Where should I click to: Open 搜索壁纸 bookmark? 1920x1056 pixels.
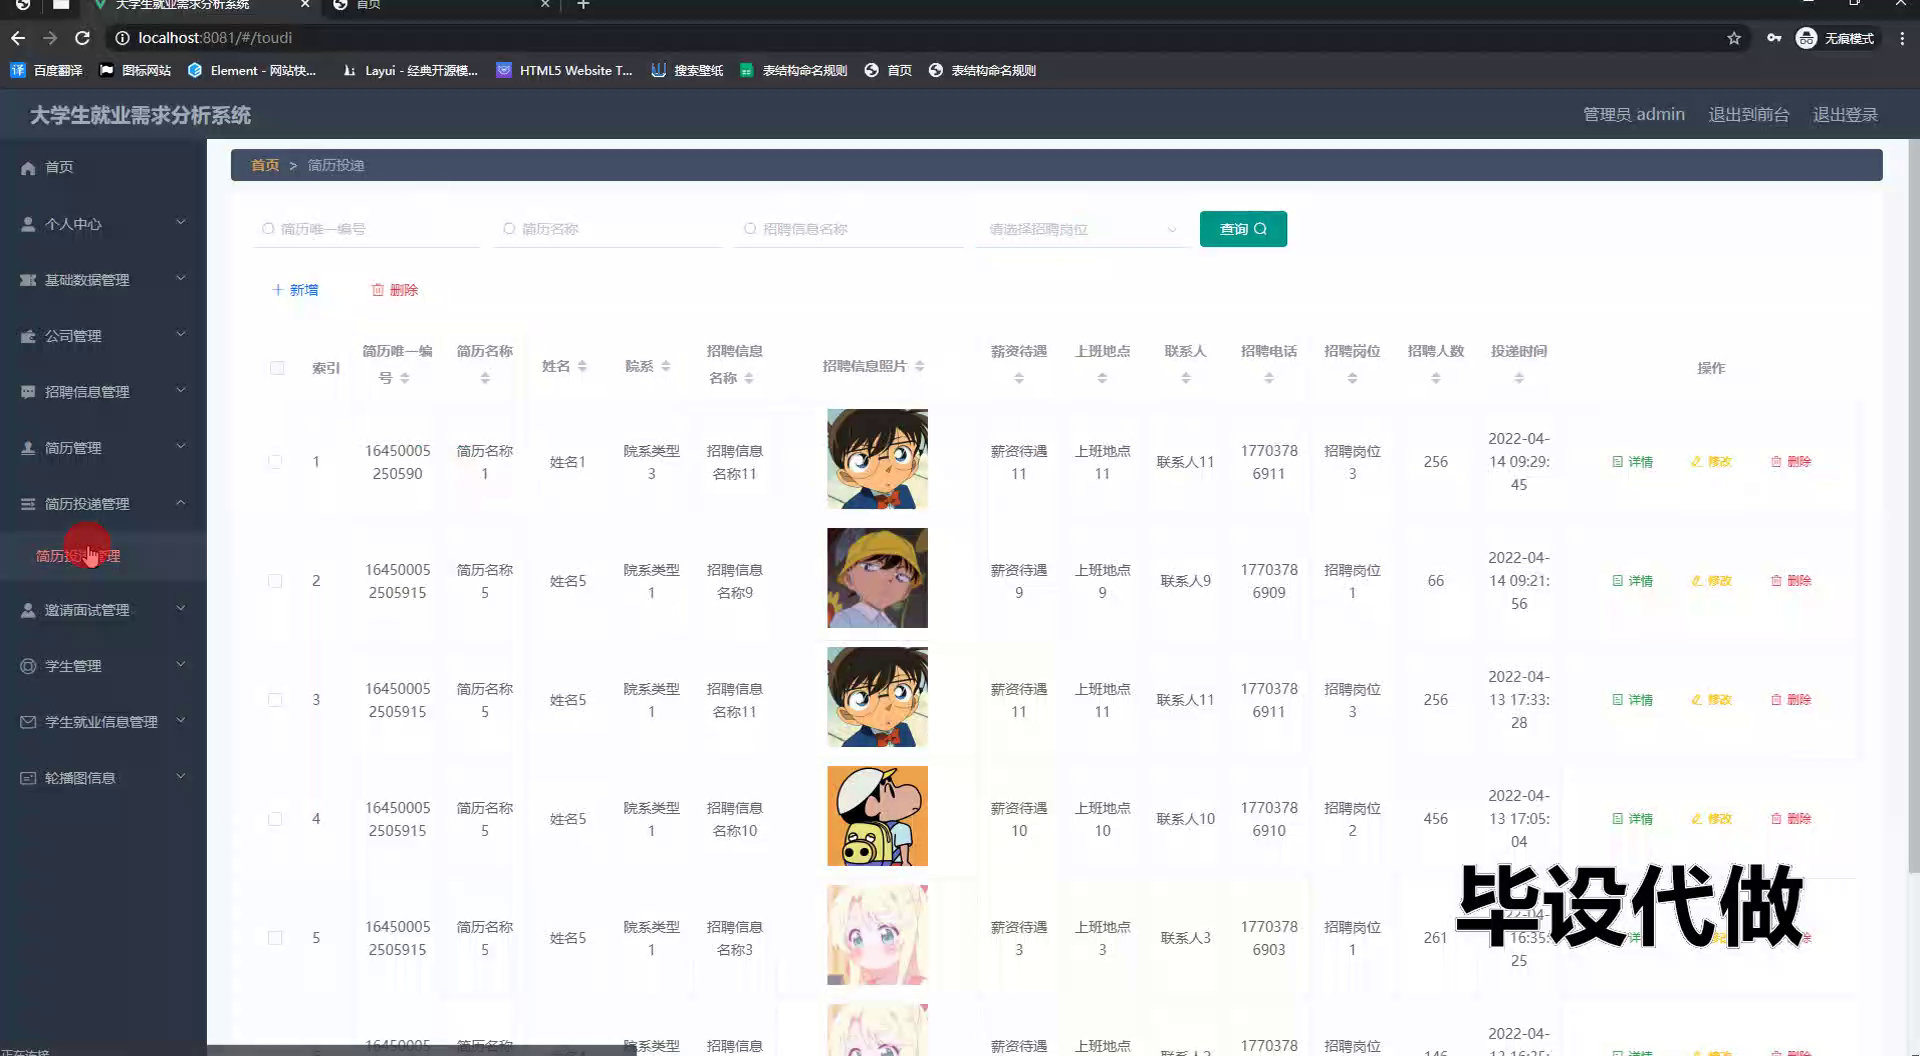tap(687, 70)
